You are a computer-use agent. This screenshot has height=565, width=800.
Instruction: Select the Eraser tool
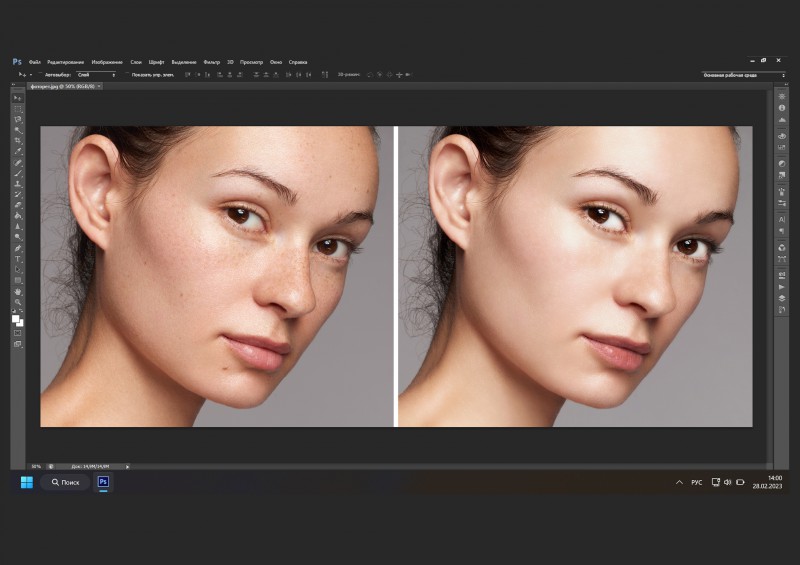coord(18,205)
